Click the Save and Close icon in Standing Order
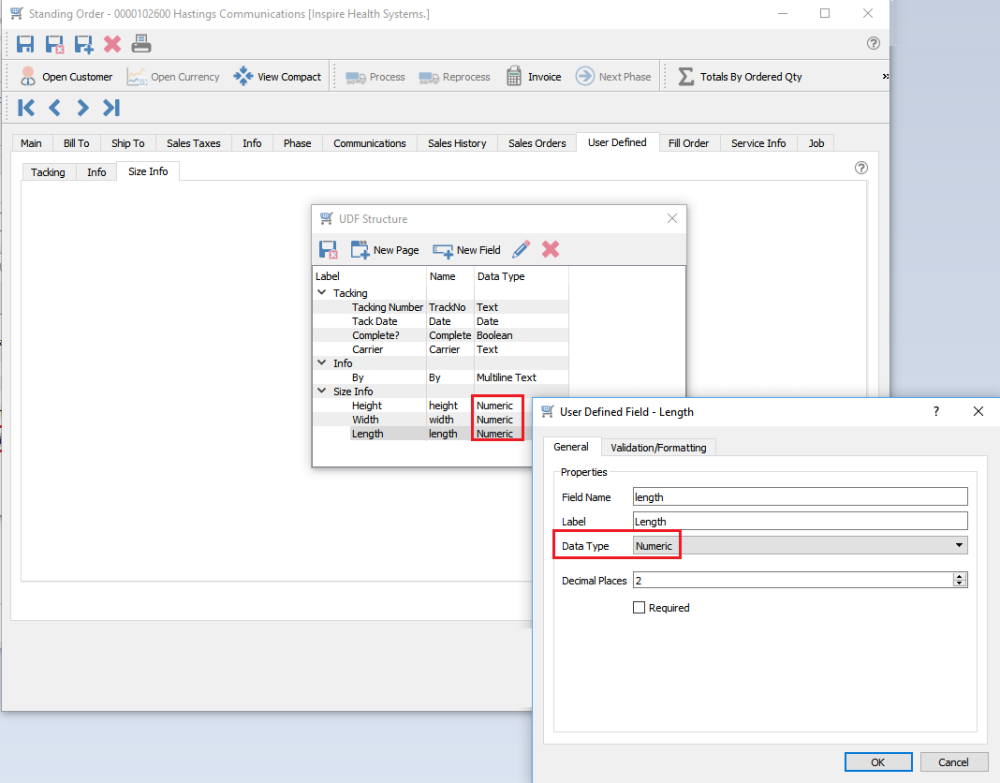Screen dimensions: 1000x783 click(54, 44)
